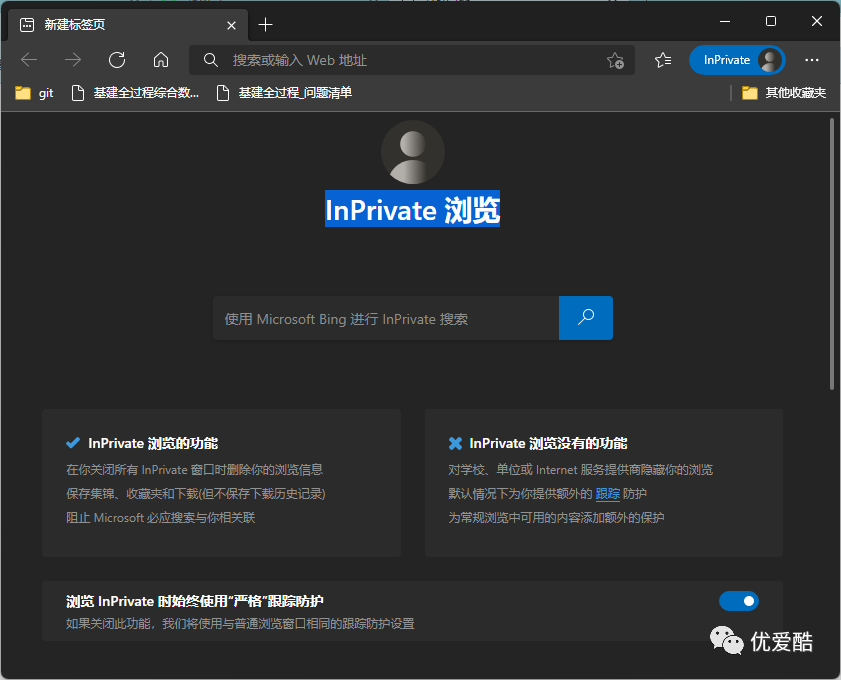Click the InPrivate 浏览没有的功能 heading

click(548, 444)
